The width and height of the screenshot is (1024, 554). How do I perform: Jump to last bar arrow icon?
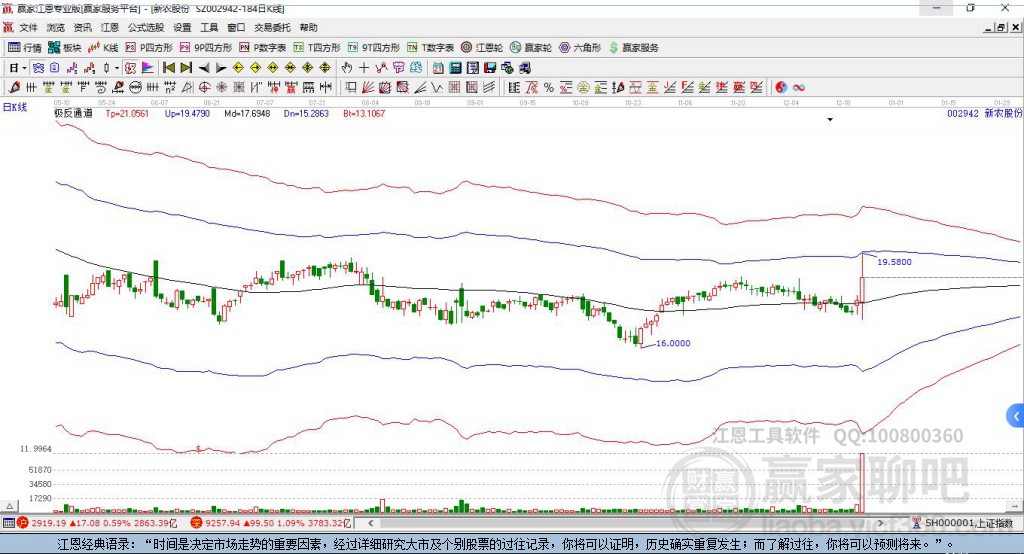186,68
